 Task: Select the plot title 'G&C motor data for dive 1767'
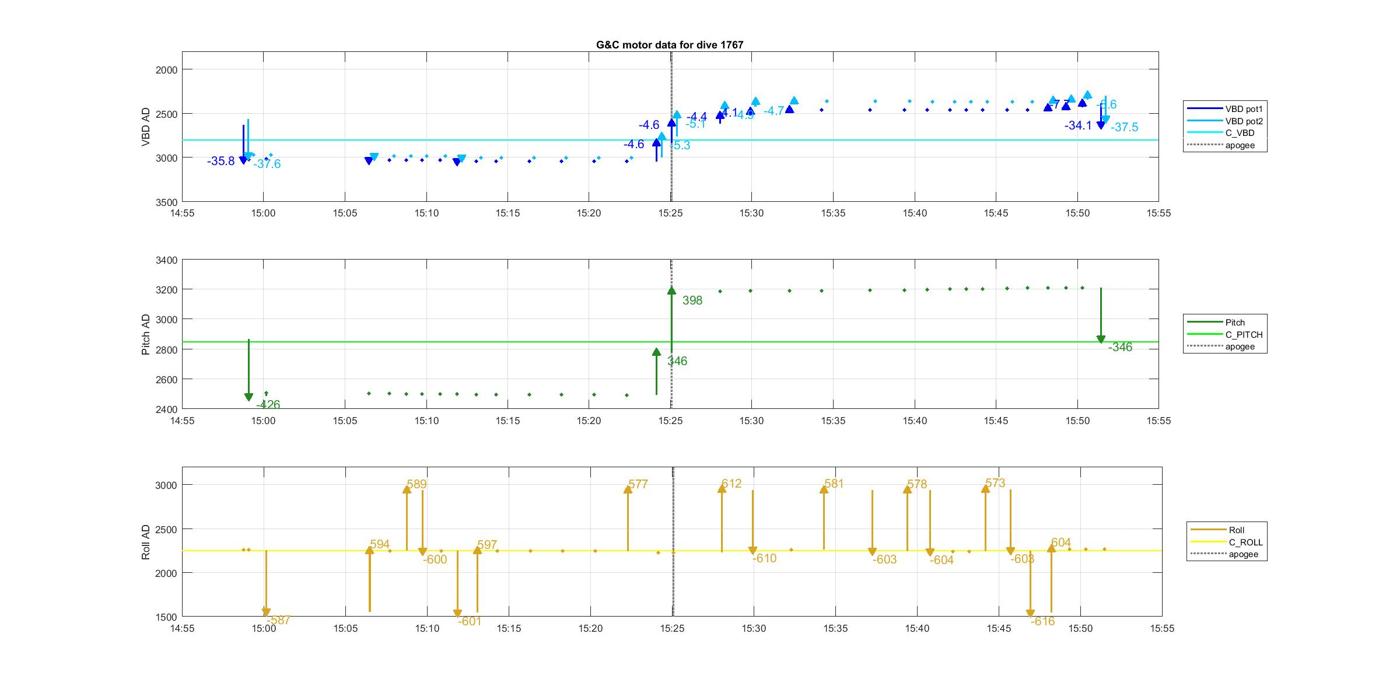click(669, 45)
